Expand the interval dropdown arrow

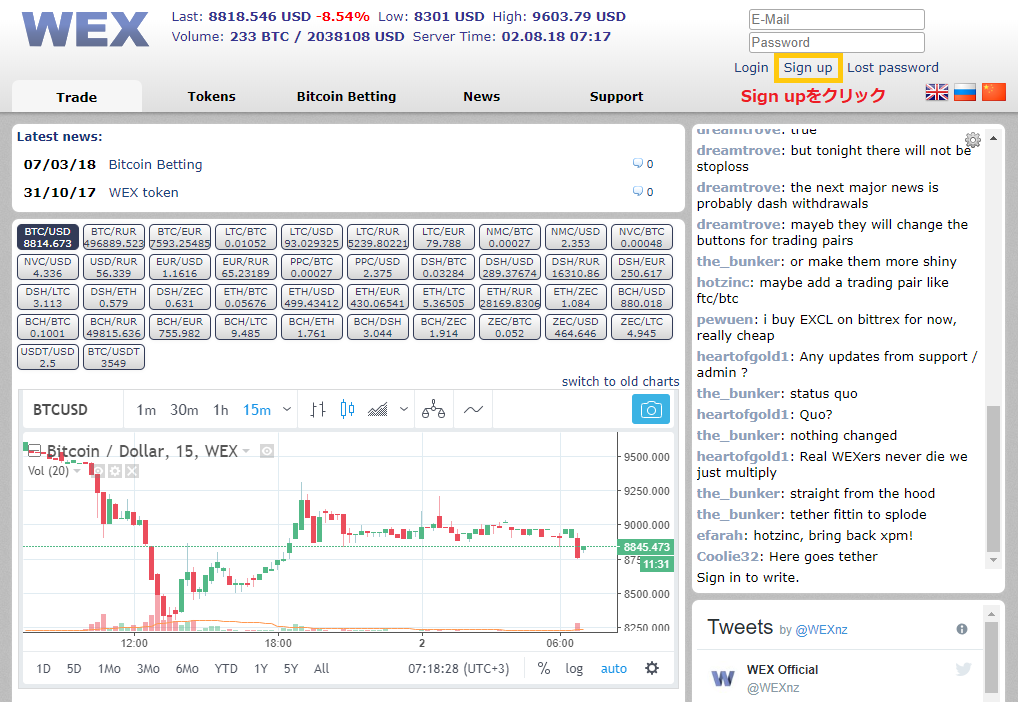click(287, 409)
